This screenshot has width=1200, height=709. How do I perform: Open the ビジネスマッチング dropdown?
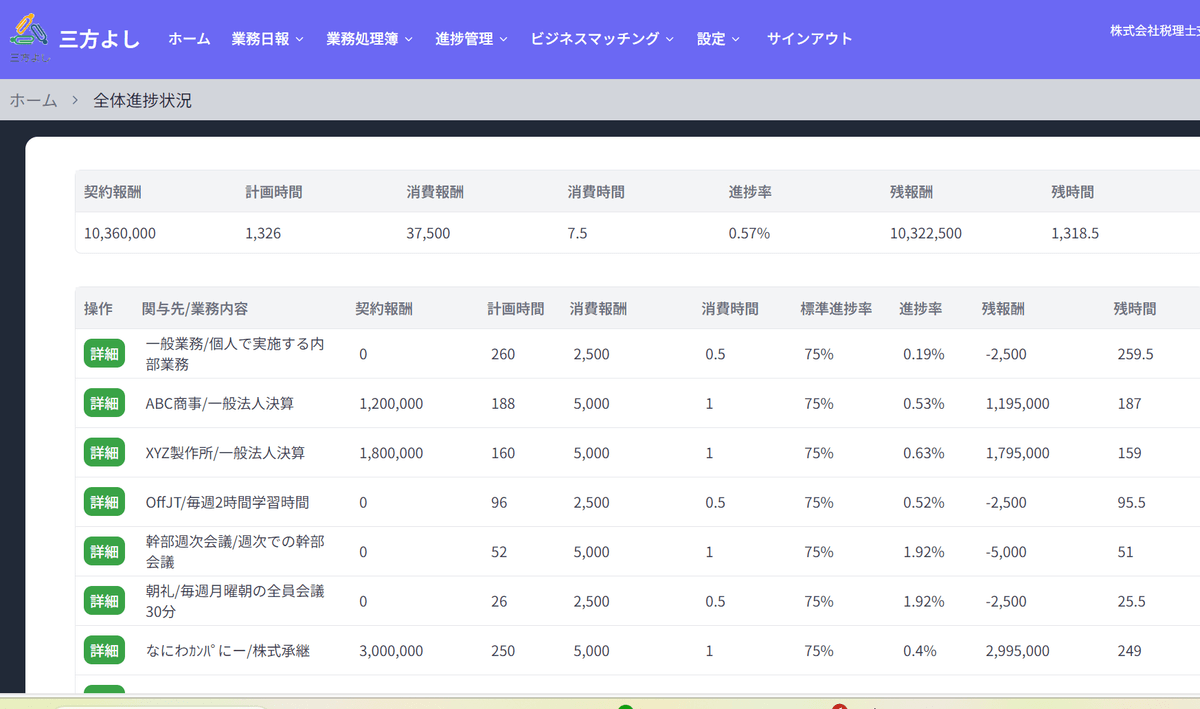tap(601, 39)
